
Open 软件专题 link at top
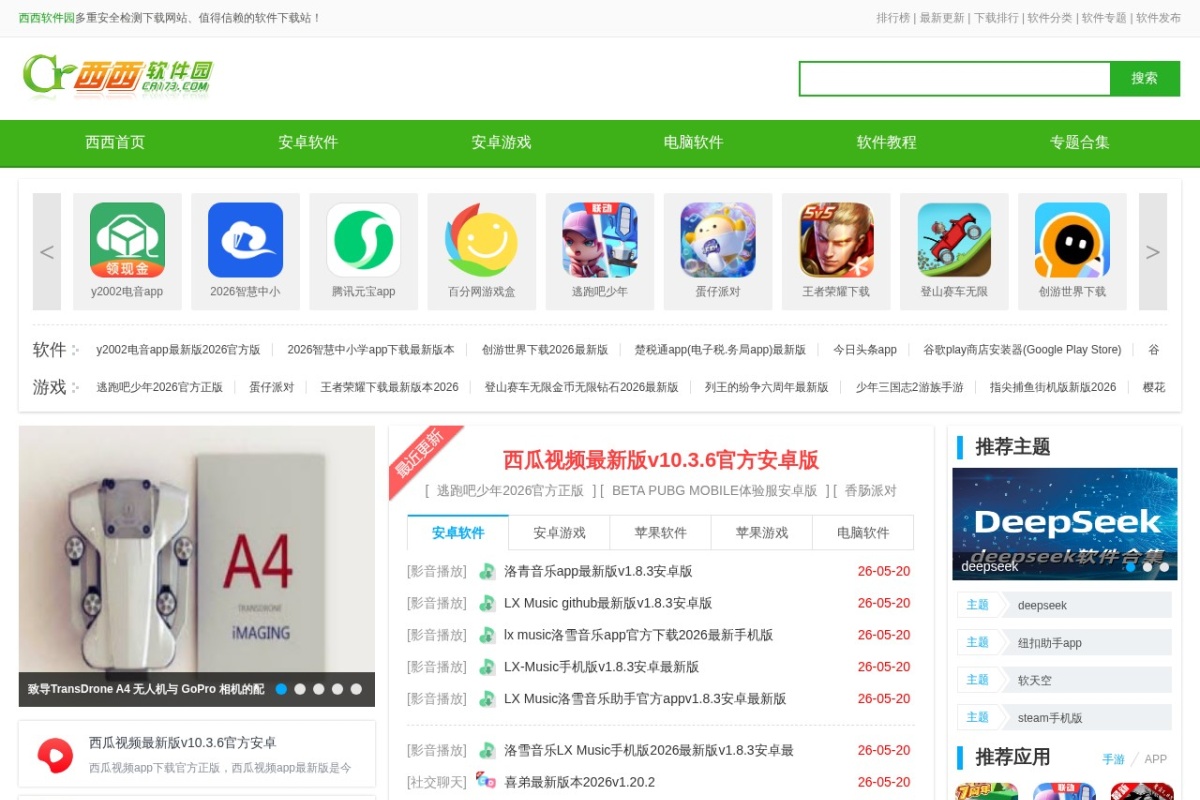click(x=1104, y=18)
